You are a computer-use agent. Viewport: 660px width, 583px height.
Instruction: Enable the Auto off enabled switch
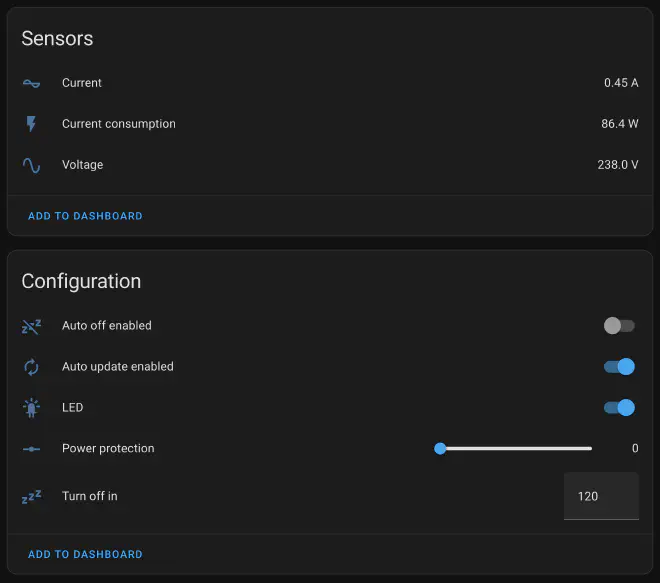pyautogui.click(x=619, y=326)
